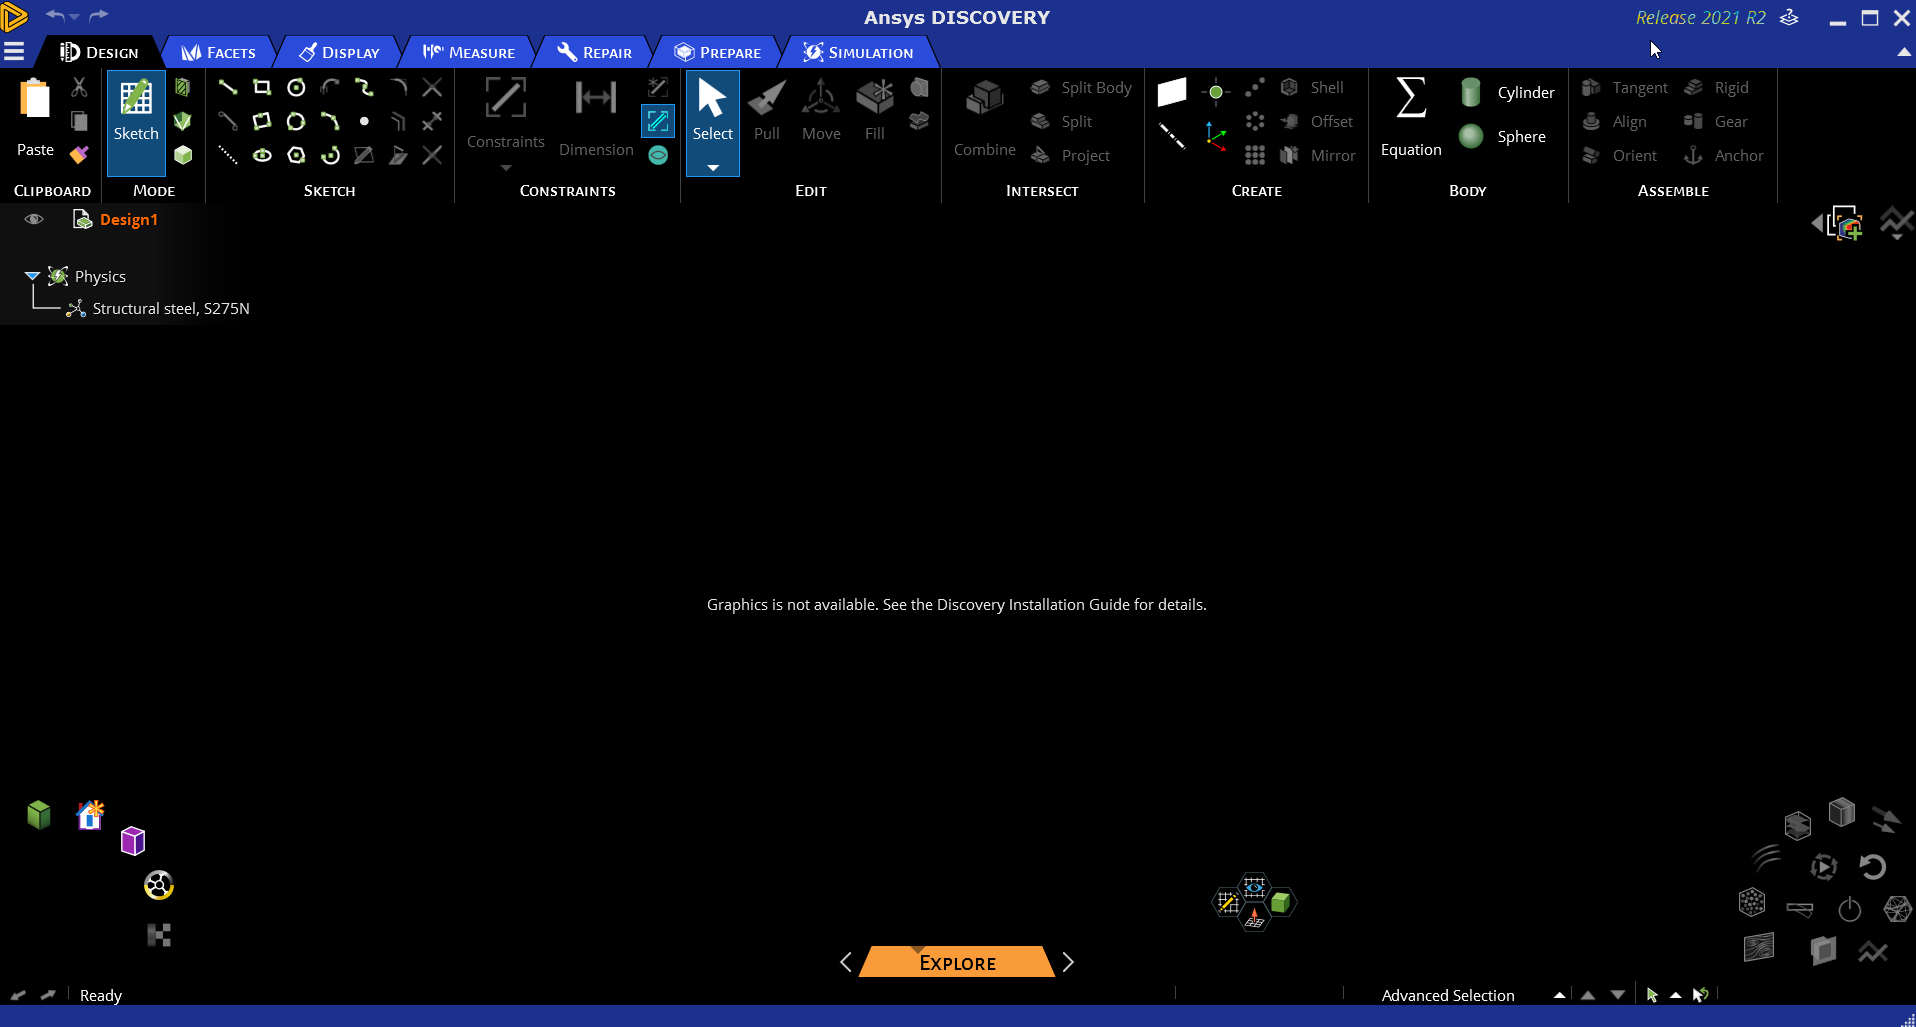
Task: Click the Cut scissors icon
Action: click(x=79, y=87)
